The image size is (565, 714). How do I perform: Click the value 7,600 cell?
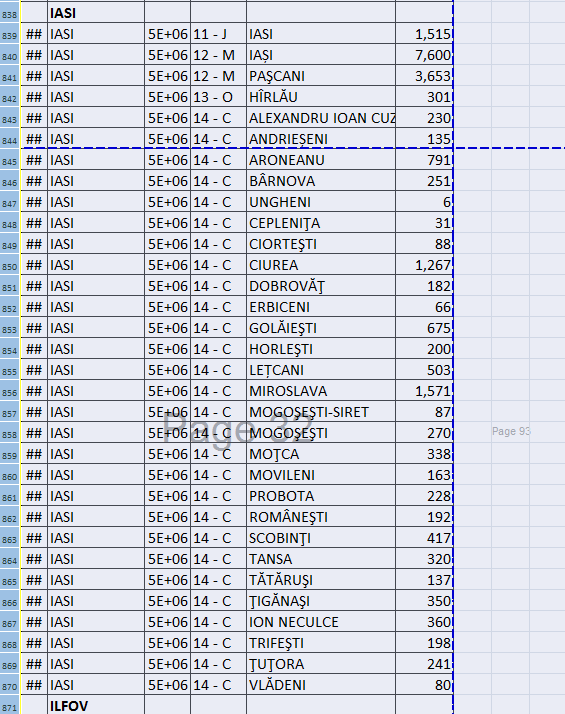point(424,55)
